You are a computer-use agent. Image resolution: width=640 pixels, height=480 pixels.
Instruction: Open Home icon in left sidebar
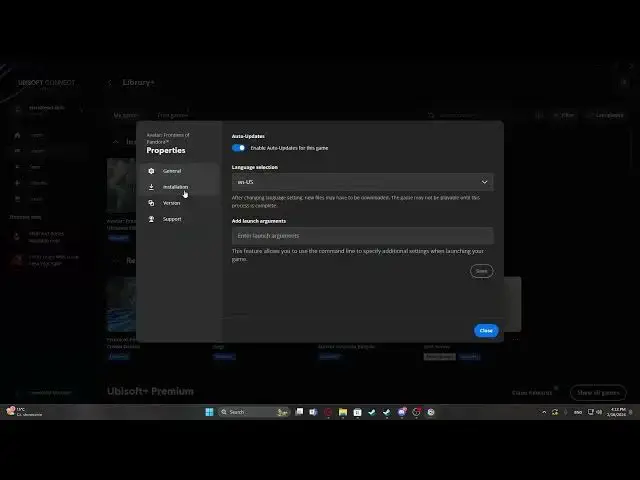(17, 135)
